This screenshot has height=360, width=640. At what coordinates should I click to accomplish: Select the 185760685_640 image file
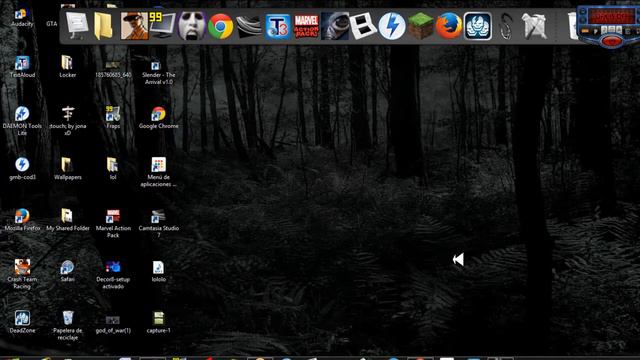[x=113, y=69]
